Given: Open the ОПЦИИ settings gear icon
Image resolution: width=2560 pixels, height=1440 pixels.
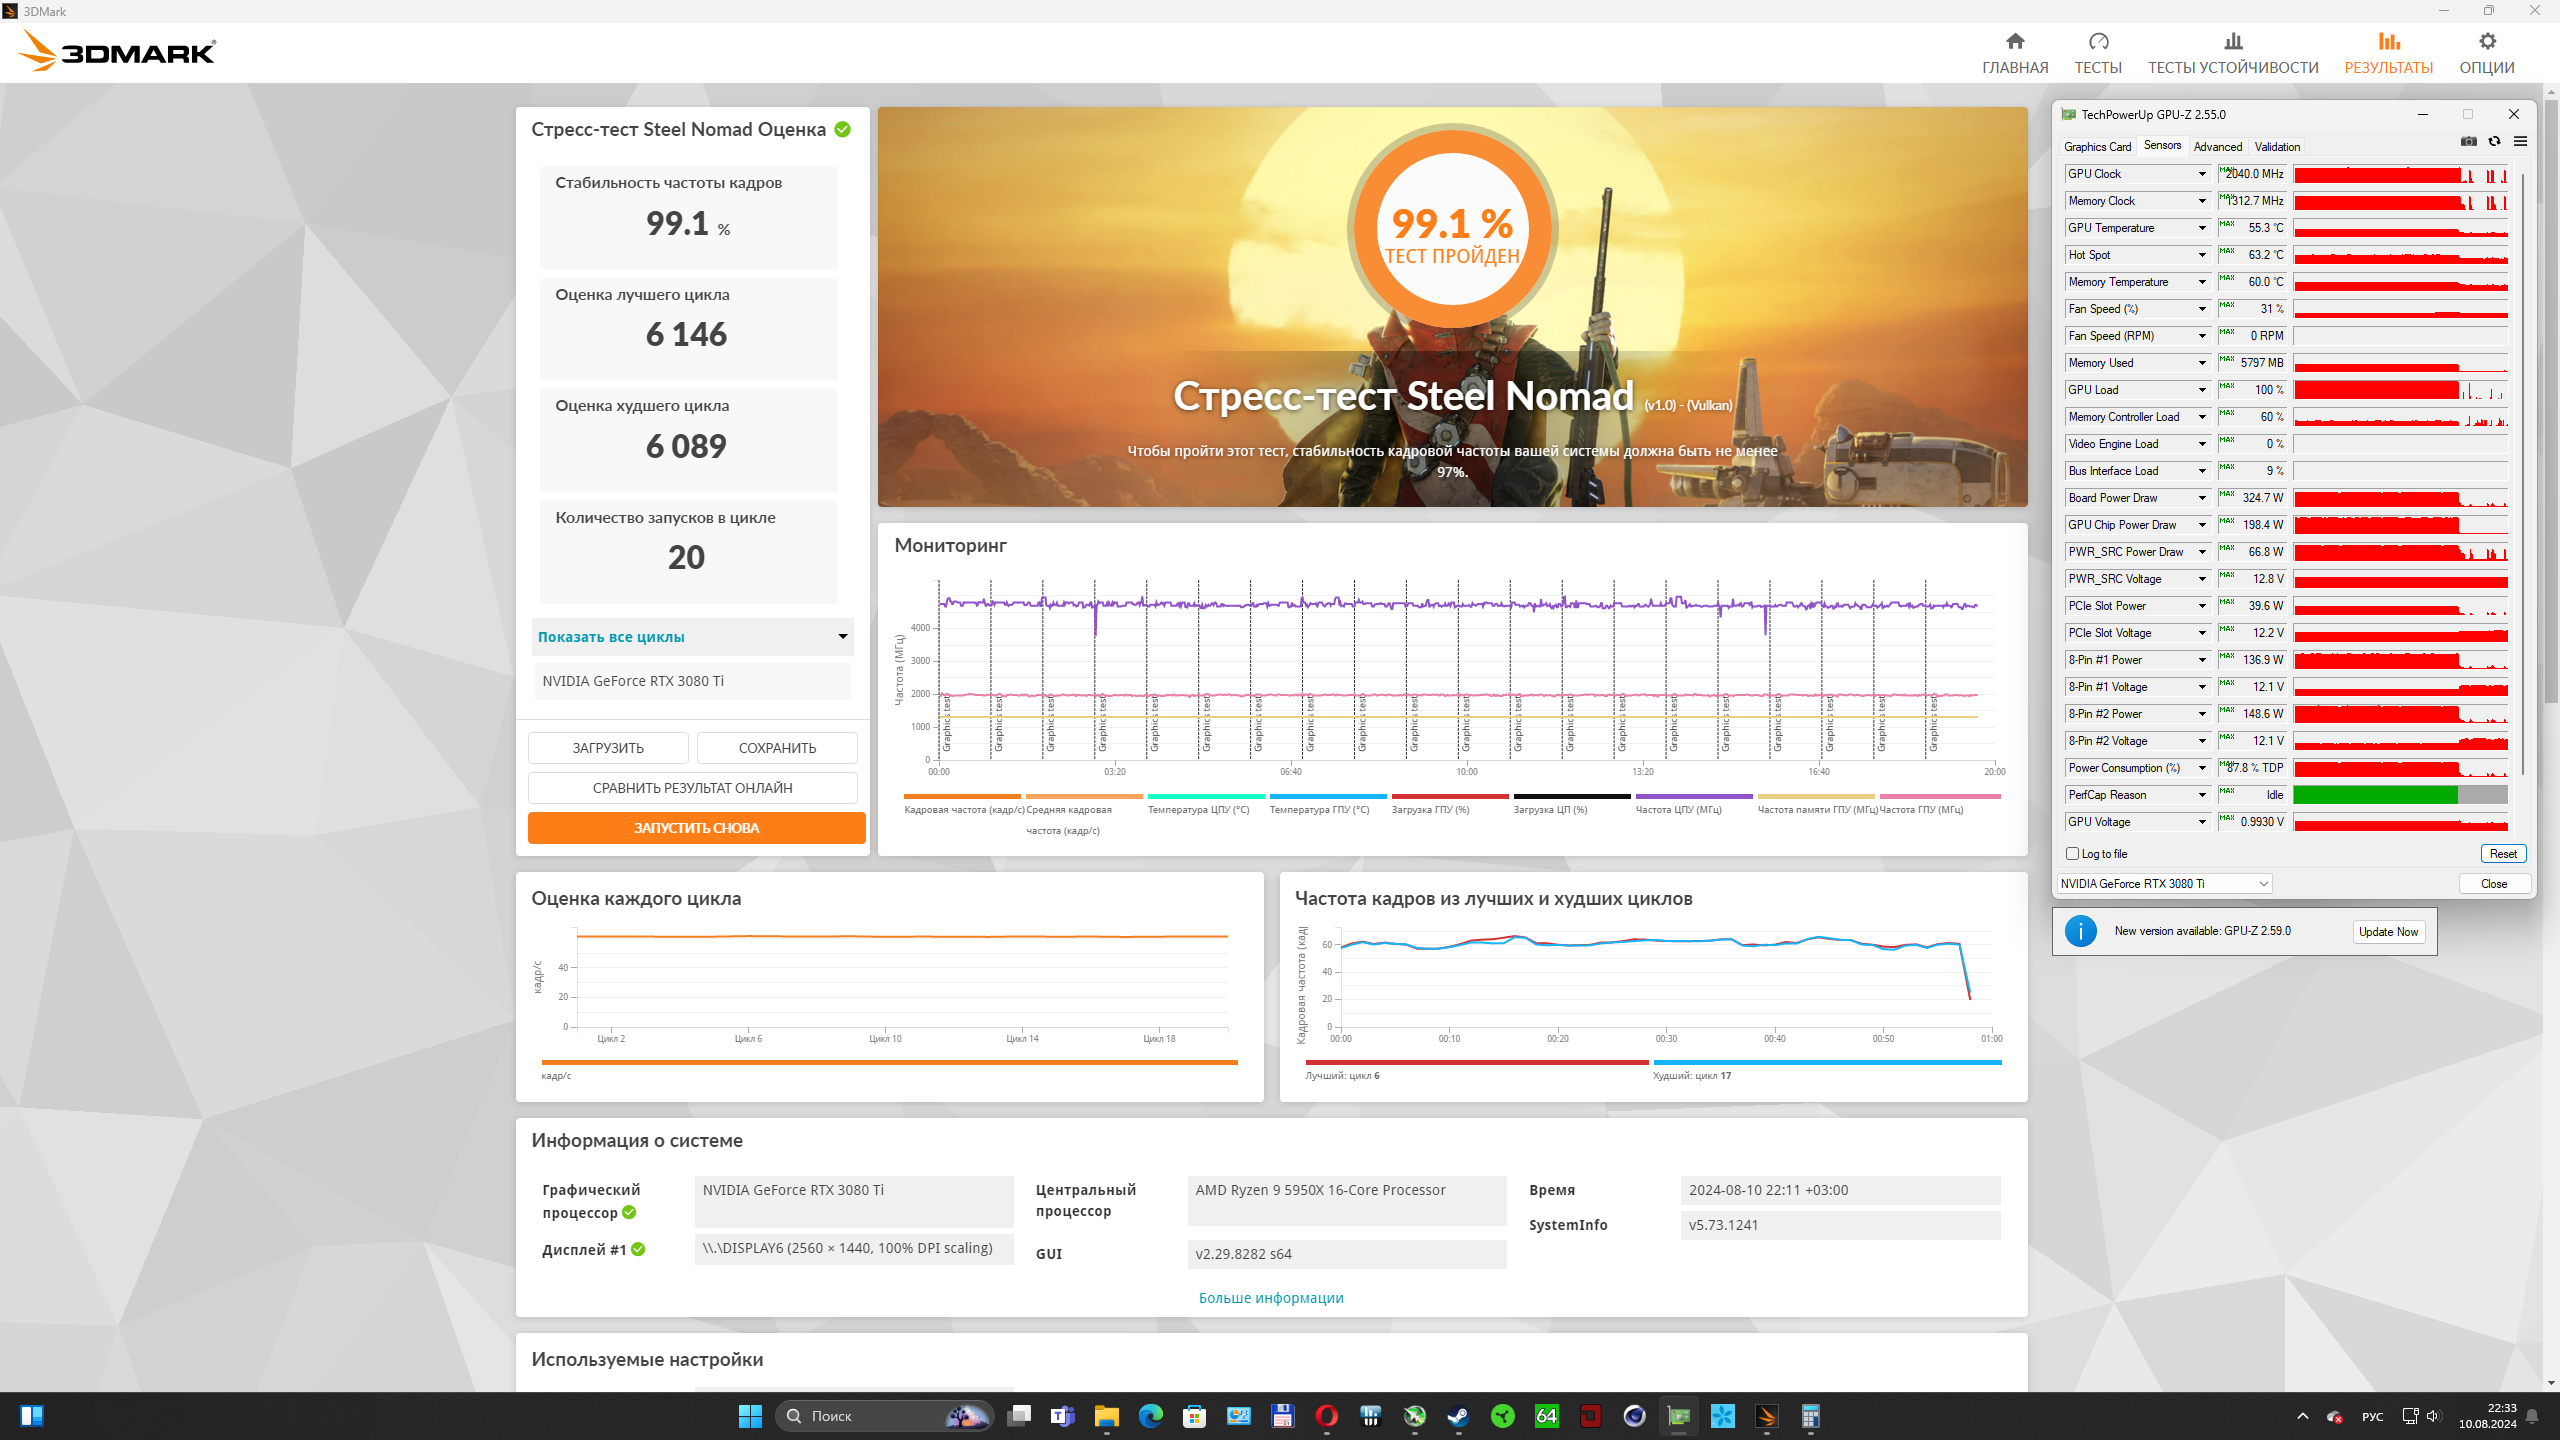Looking at the screenshot, I should [x=2487, y=41].
